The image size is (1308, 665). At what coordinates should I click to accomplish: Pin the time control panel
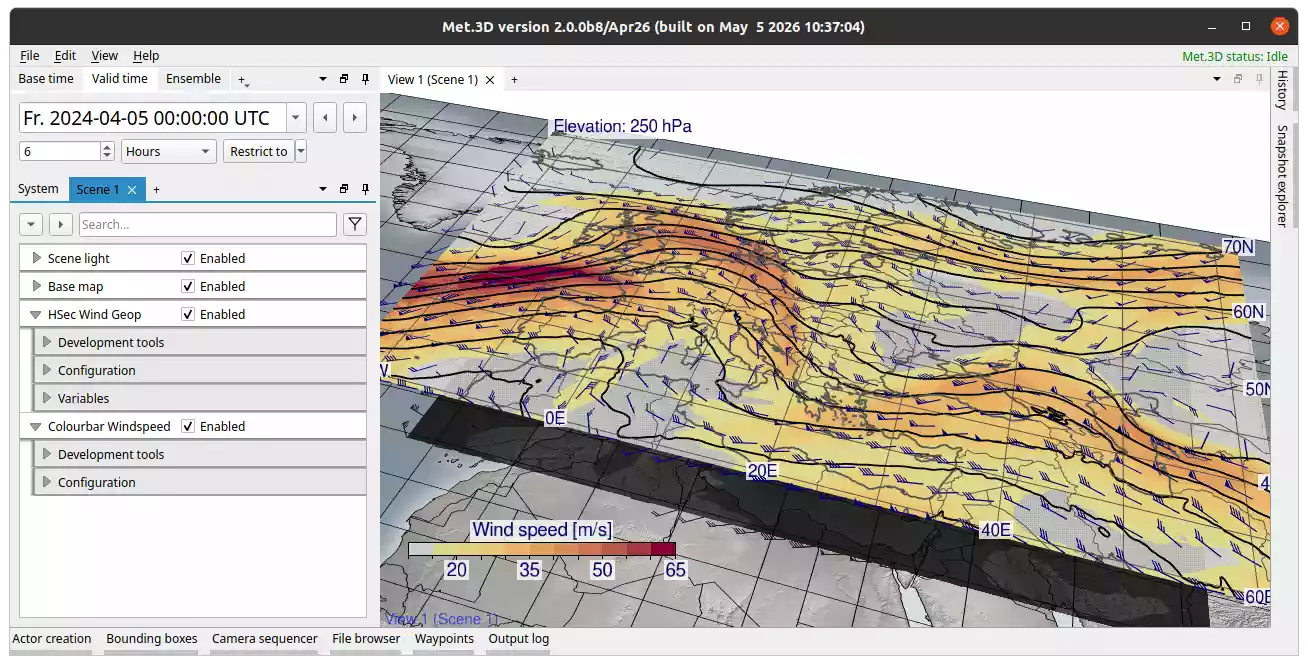tap(365, 79)
